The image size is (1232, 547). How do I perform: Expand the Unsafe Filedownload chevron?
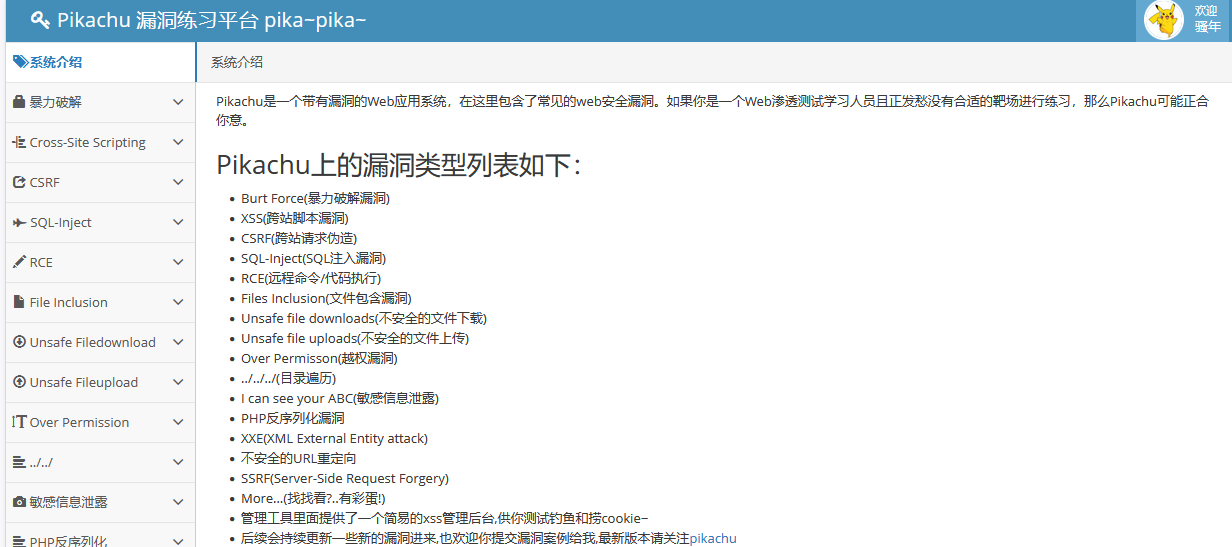pos(178,342)
